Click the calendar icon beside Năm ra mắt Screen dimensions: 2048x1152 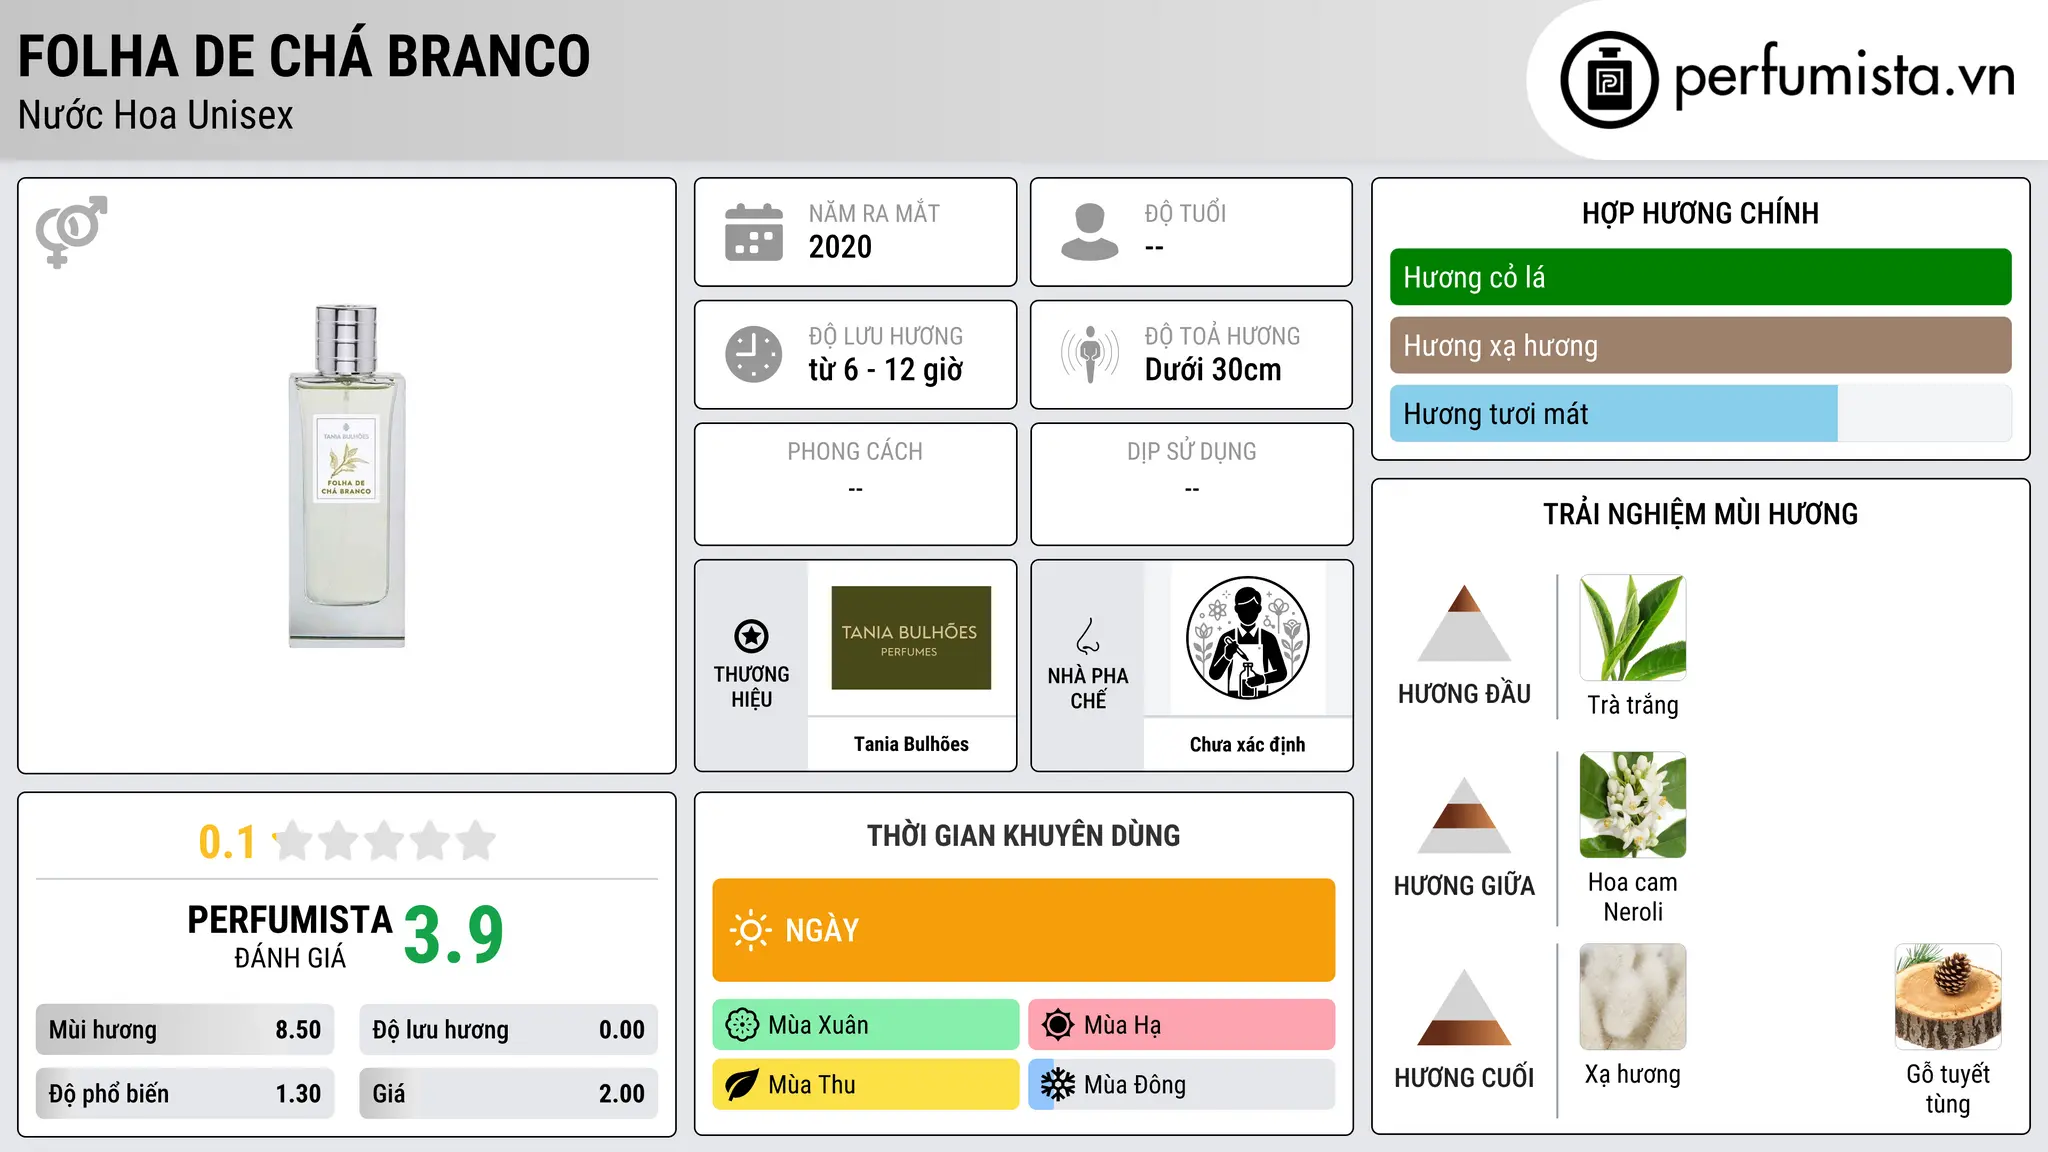[754, 232]
